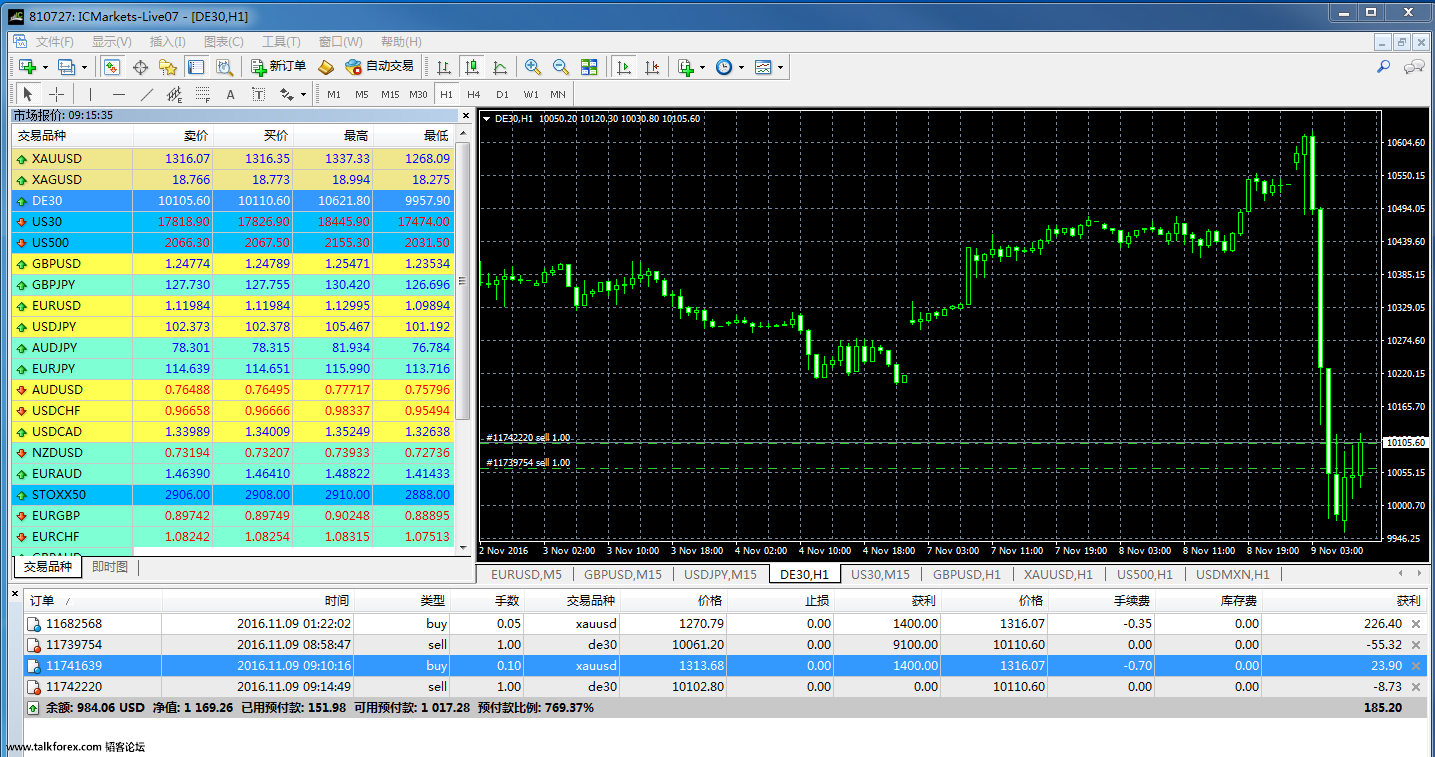Toggle the Navigator panel star-folder icon

(x=168, y=67)
